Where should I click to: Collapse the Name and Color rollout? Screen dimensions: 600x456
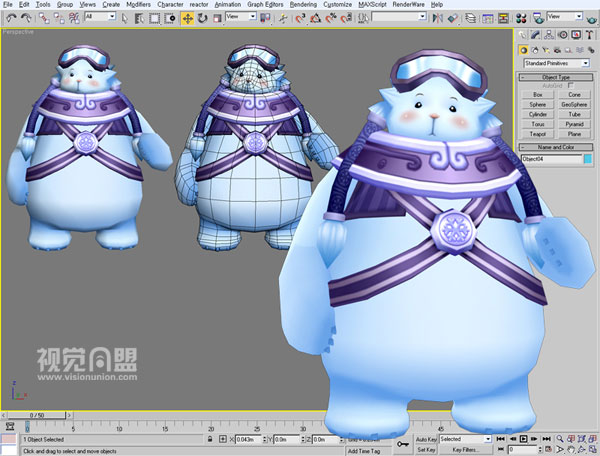[556, 147]
